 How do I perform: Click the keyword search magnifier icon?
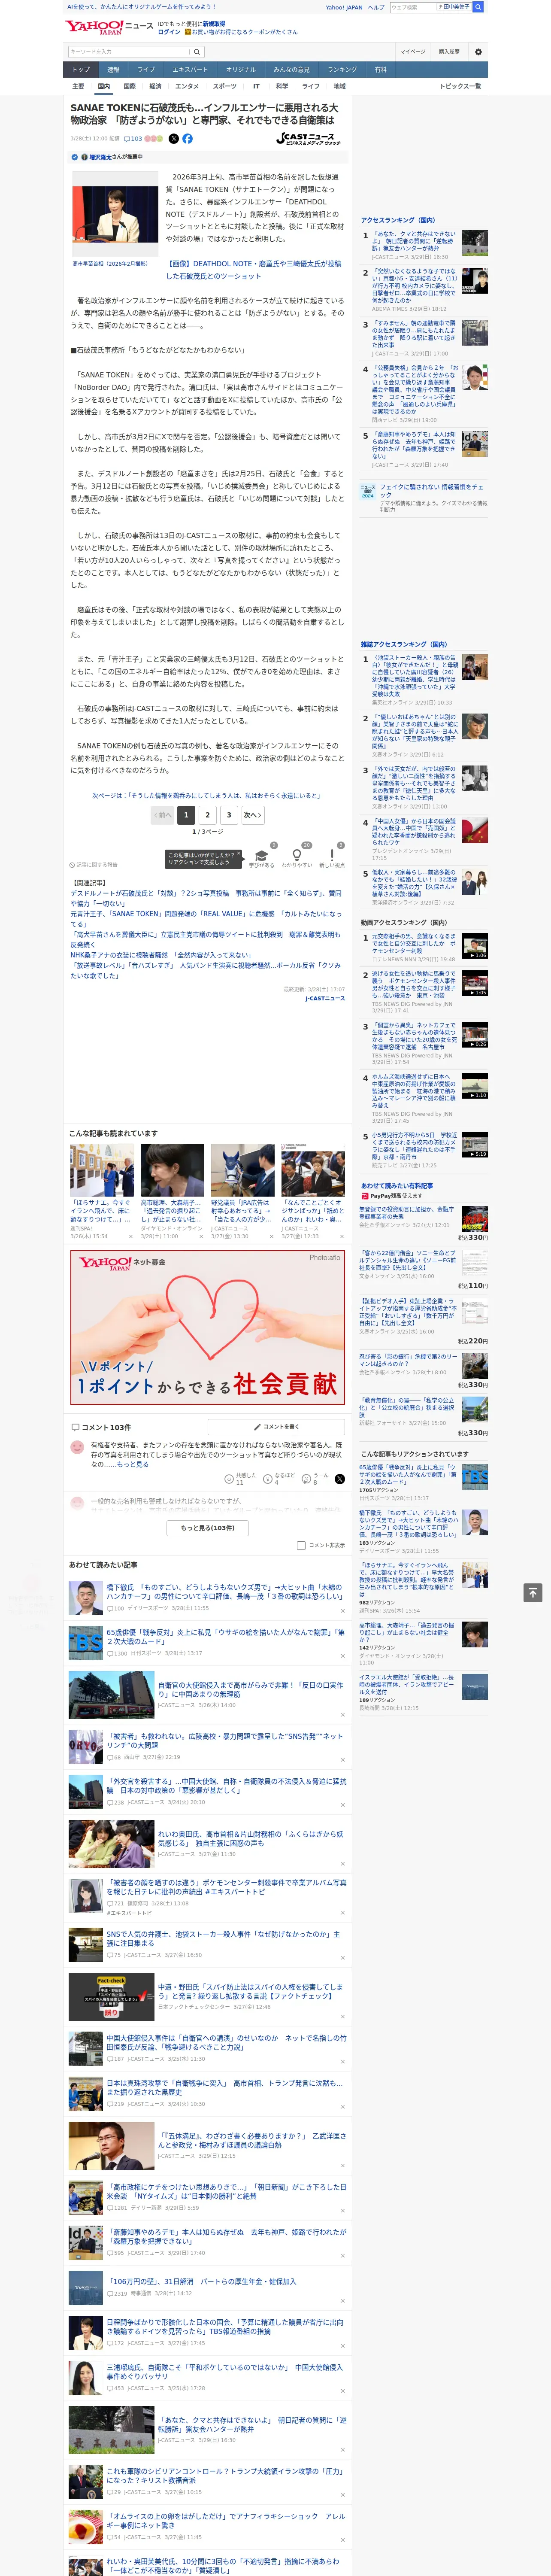point(196,52)
